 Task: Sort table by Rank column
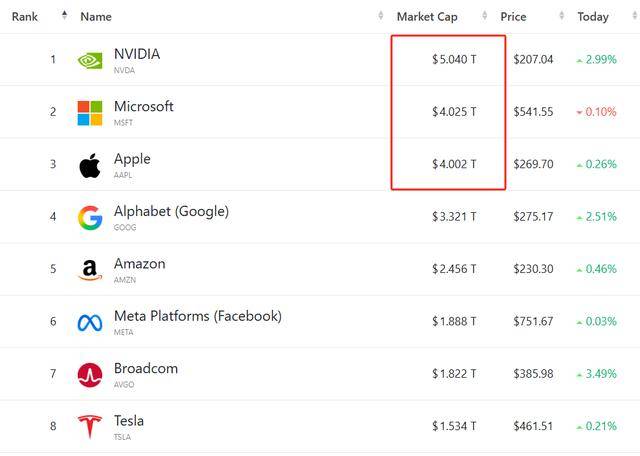pyautogui.click(x=25, y=16)
